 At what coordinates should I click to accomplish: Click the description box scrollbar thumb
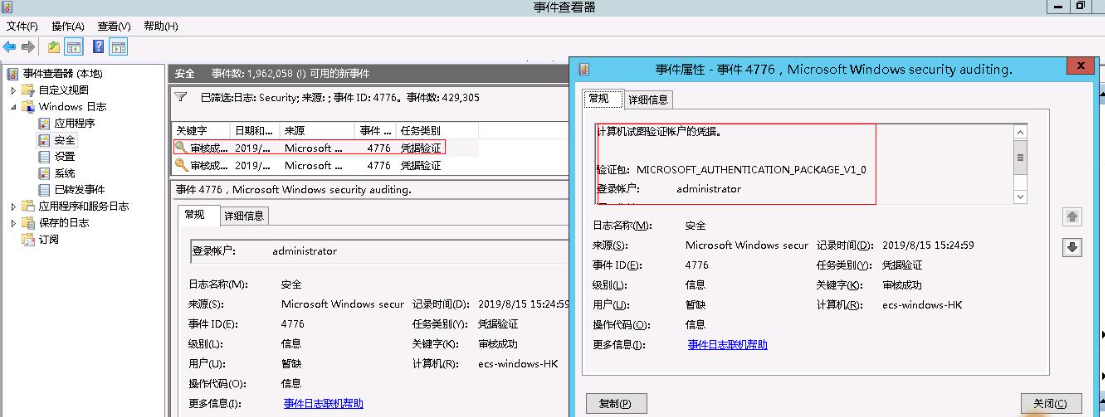[1020, 158]
